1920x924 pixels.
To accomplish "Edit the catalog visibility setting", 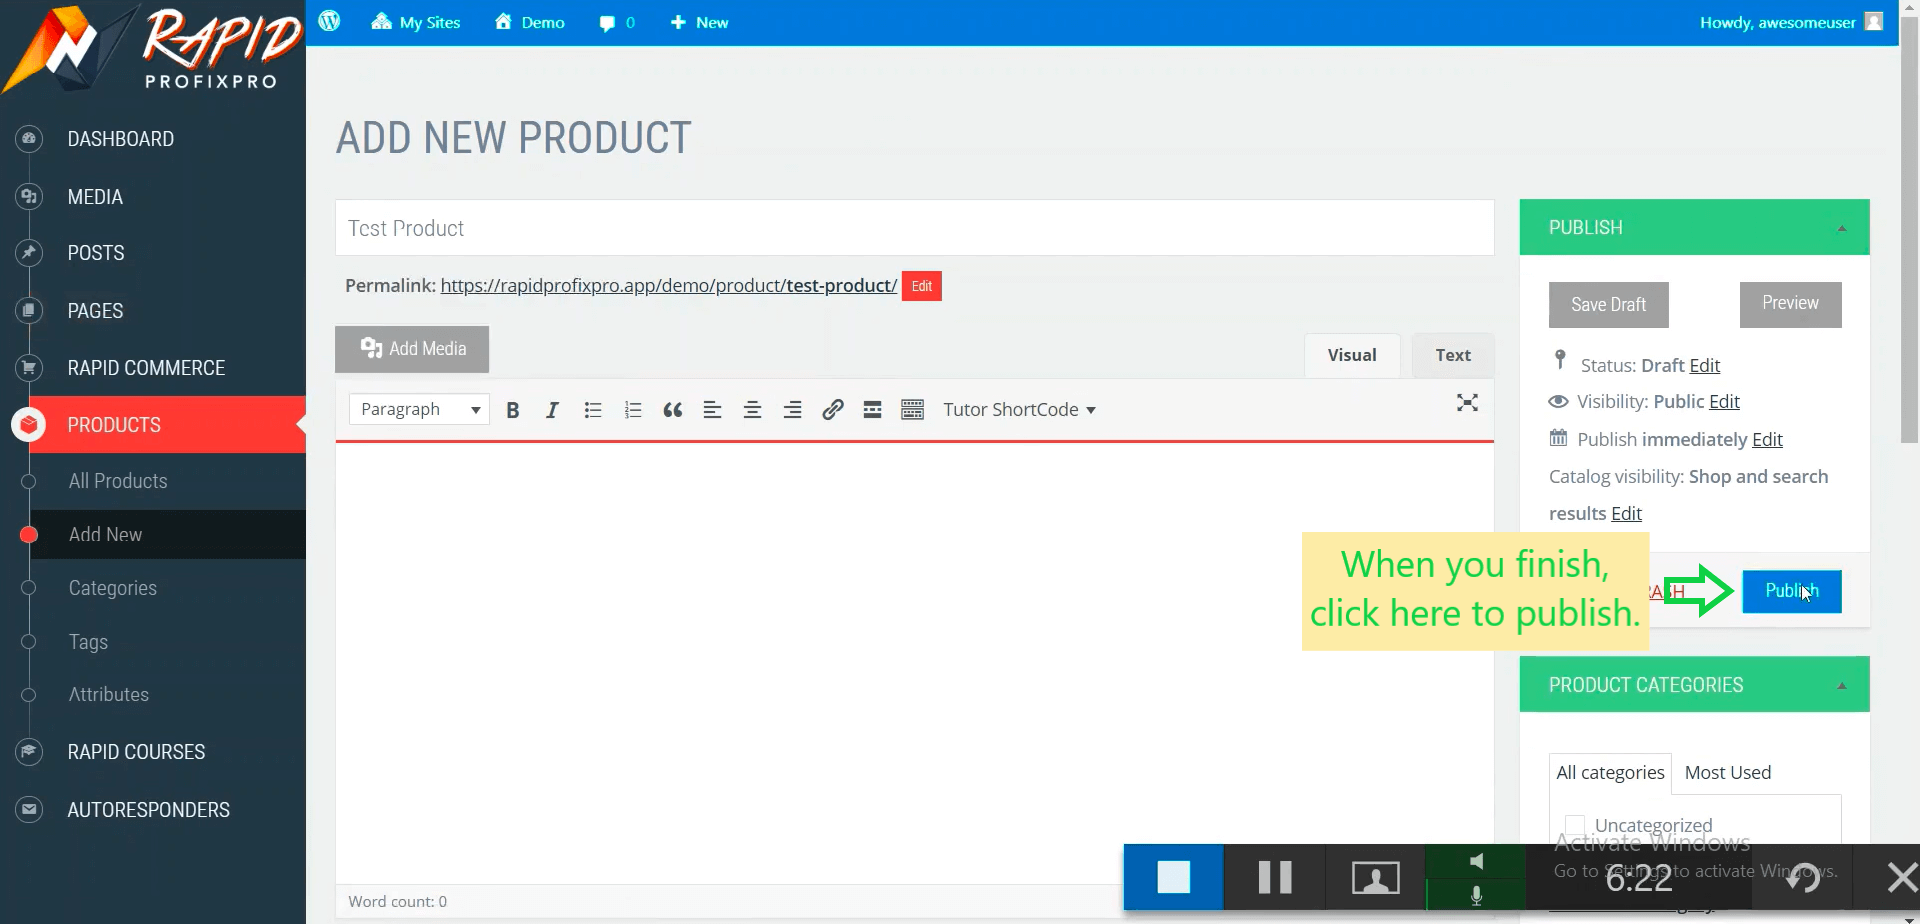I will tap(1626, 513).
